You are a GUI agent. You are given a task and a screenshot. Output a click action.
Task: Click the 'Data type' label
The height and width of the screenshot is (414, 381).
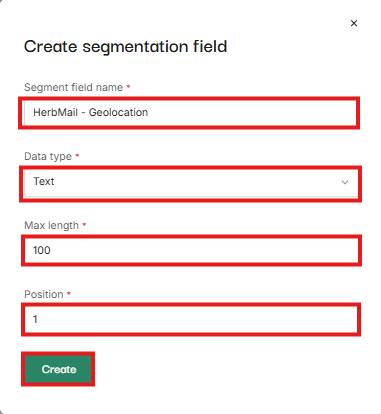pyautogui.click(x=48, y=156)
